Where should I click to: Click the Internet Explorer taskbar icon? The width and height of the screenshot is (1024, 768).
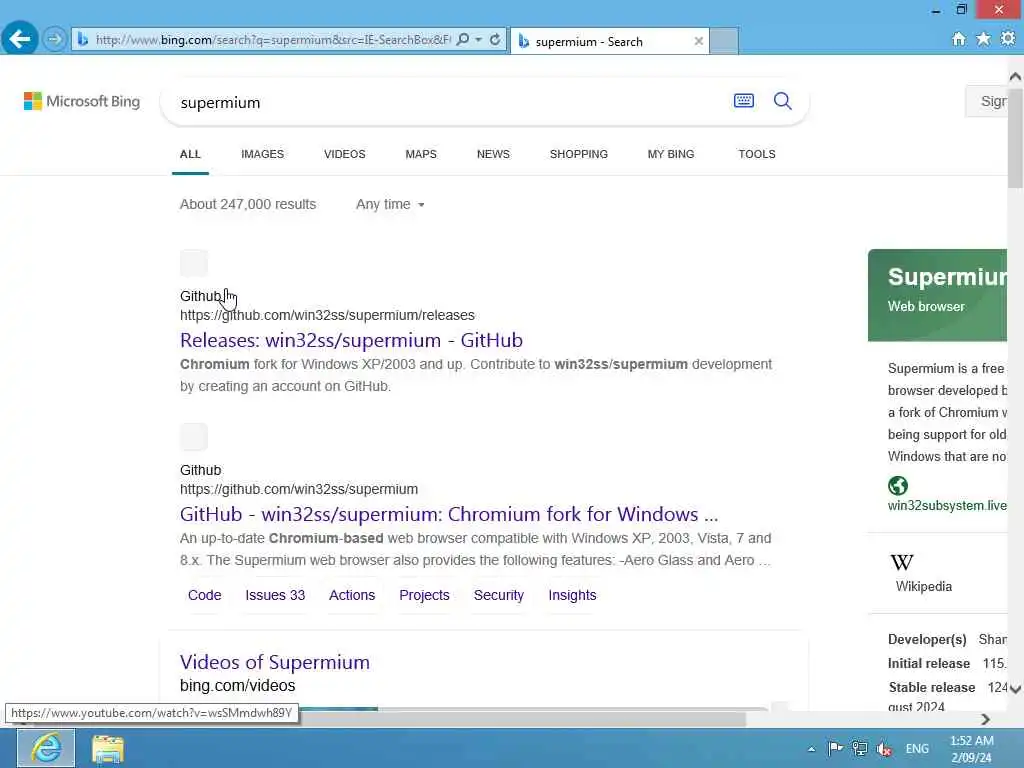46,748
